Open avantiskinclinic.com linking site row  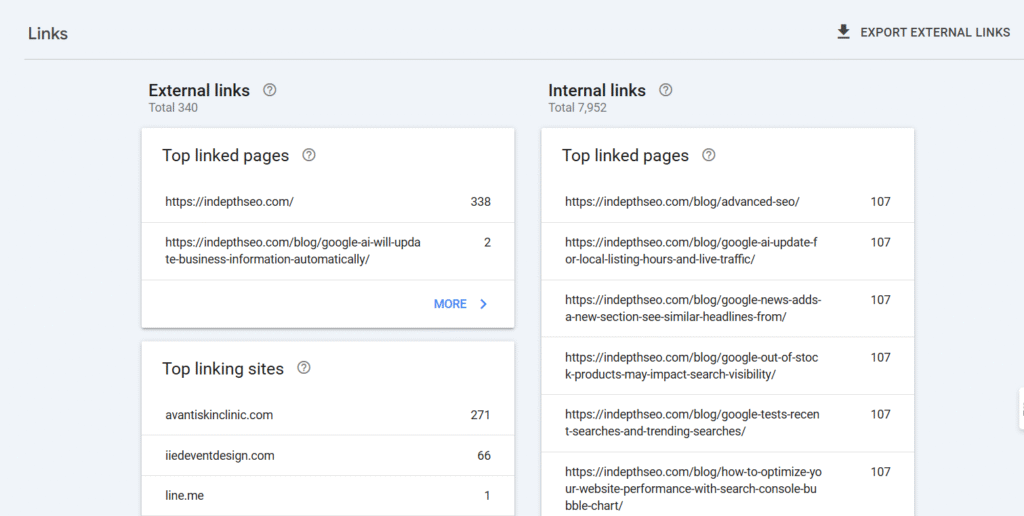click(328, 415)
